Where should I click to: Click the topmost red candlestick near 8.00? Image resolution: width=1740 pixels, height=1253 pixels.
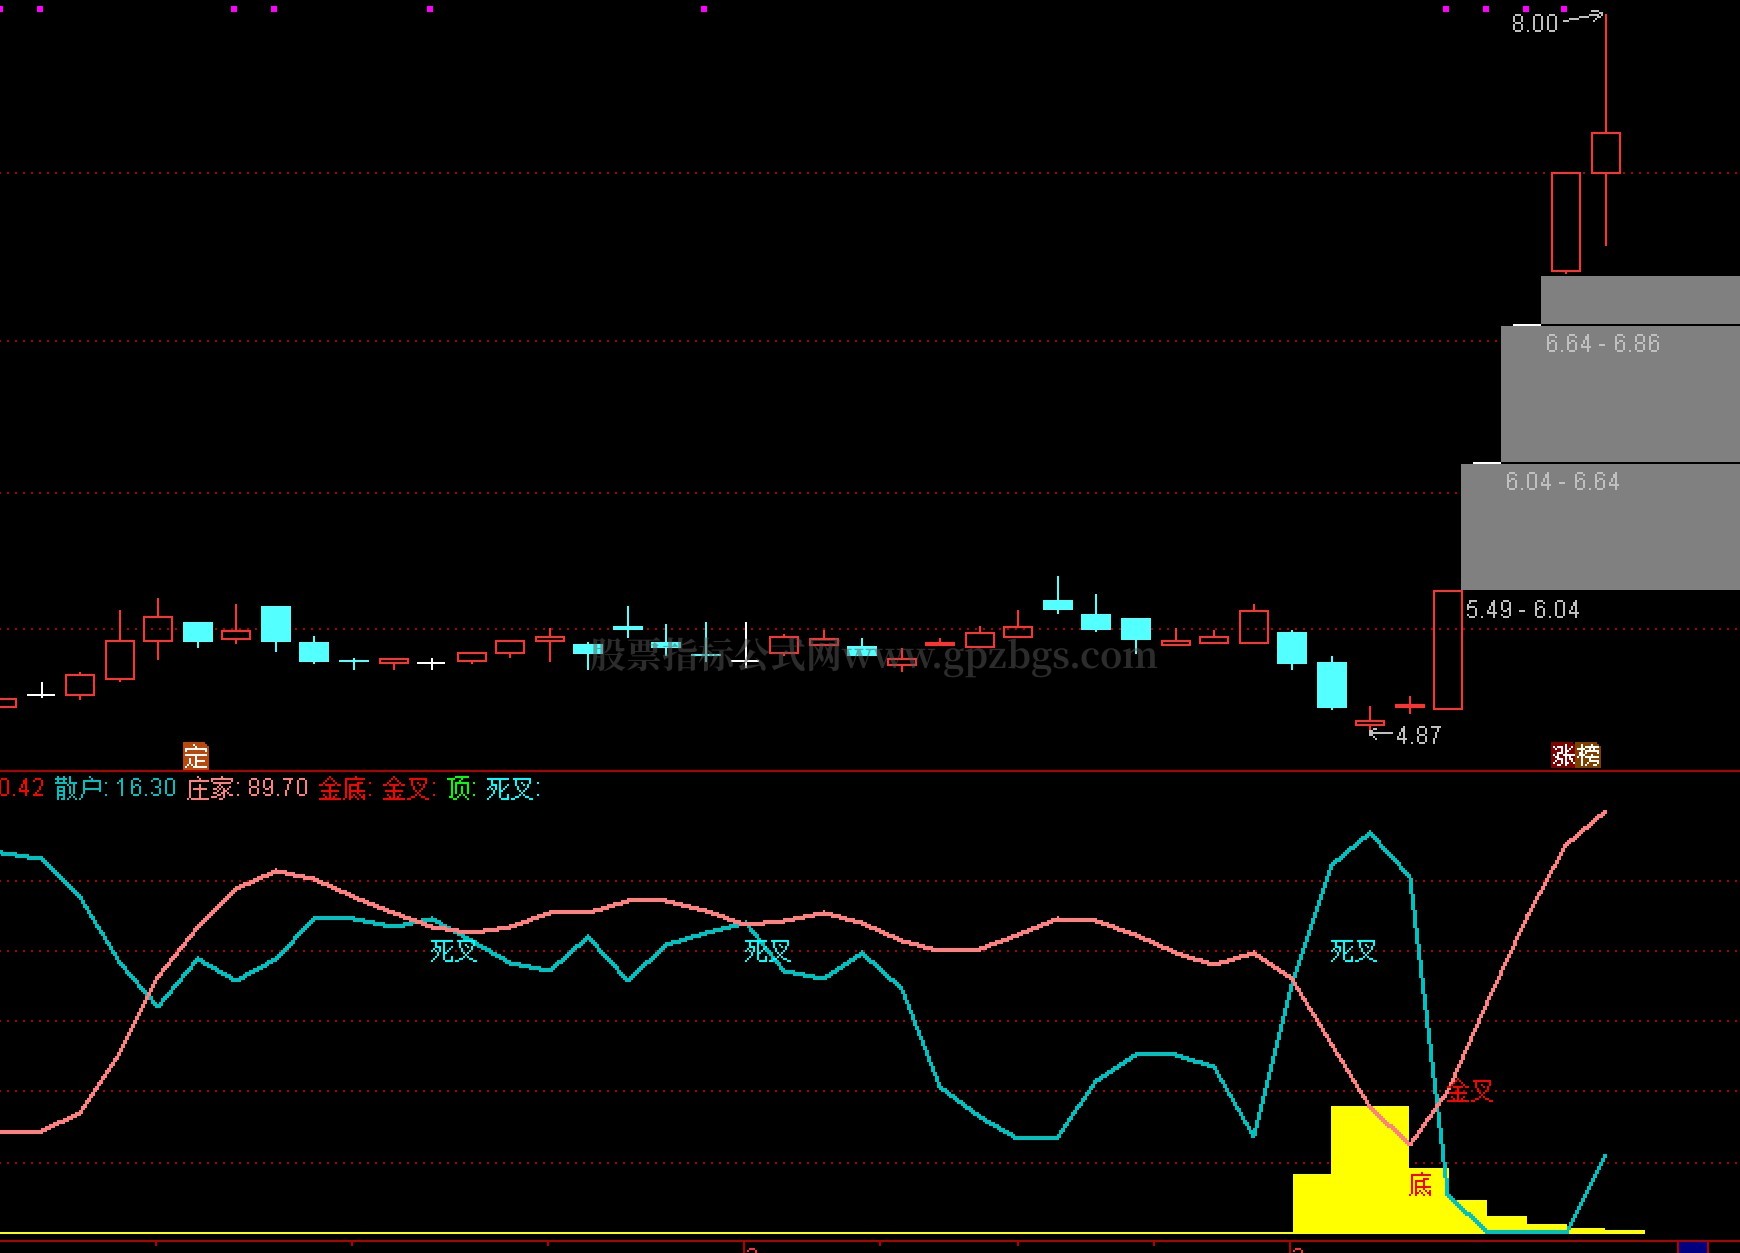click(x=1606, y=153)
